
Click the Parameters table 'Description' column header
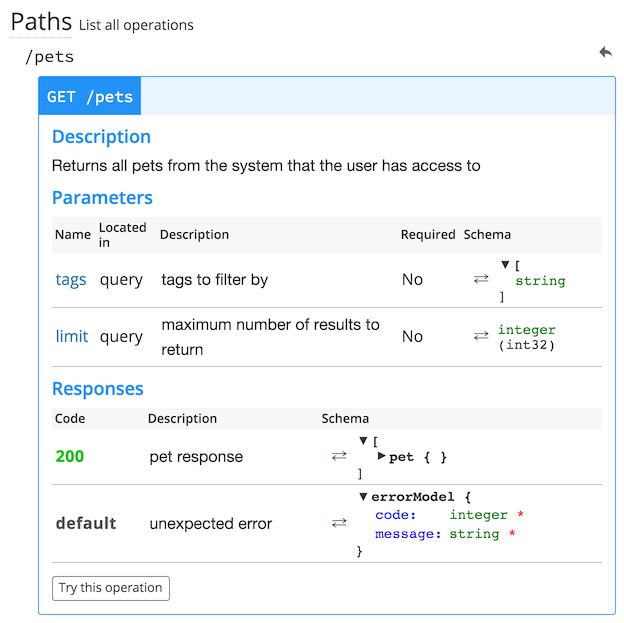[194, 234]
